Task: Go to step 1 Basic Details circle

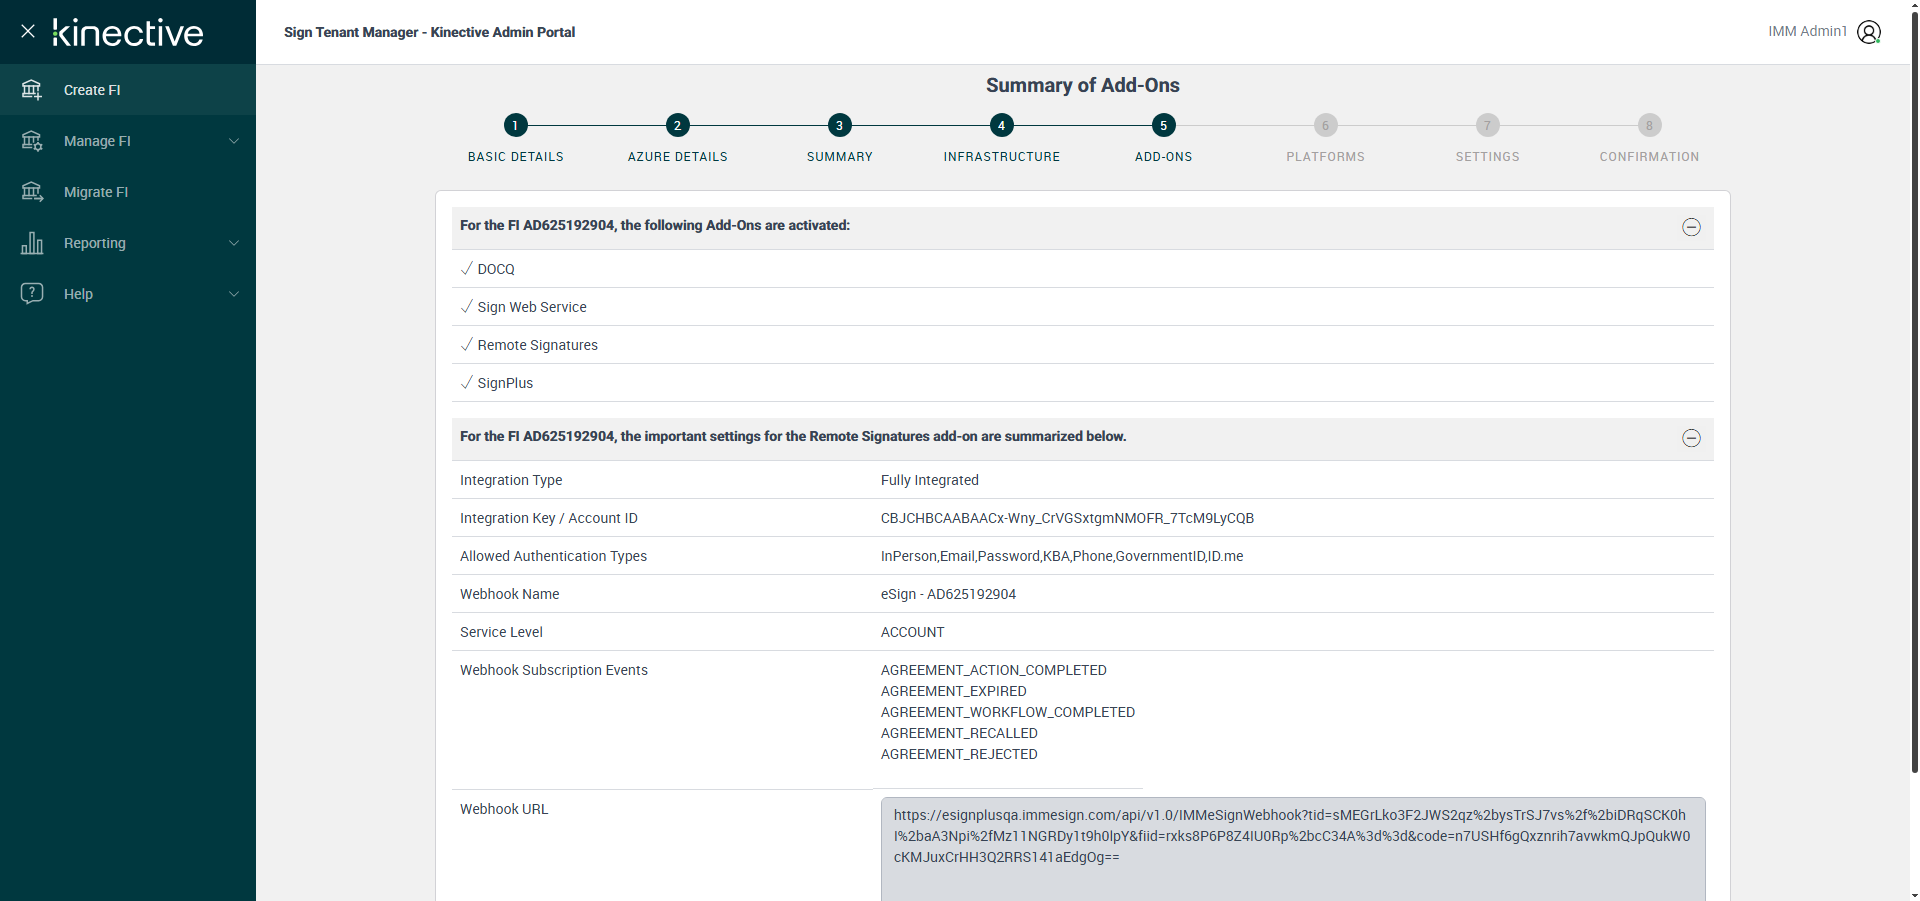Action: click(515, 125)
